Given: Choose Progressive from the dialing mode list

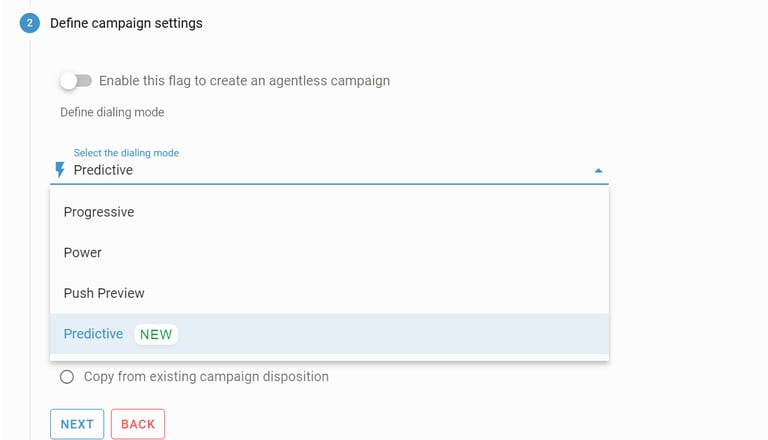Looking at the screenshot, I should [99, 212].
